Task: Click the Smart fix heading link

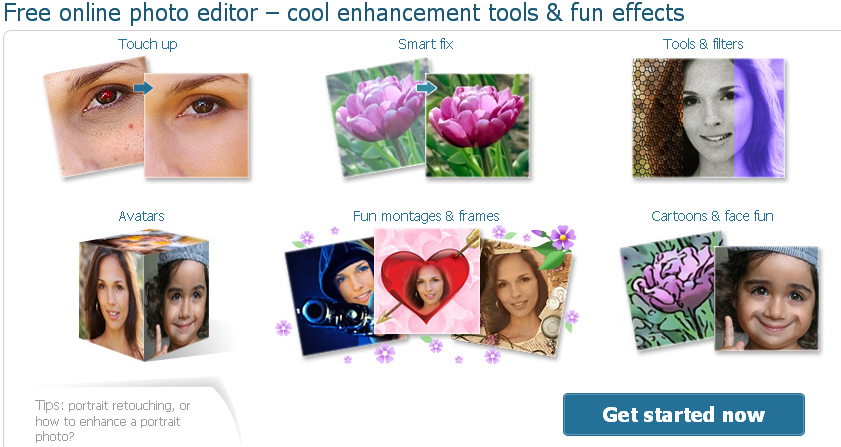Action: click(x=426, y=44)
